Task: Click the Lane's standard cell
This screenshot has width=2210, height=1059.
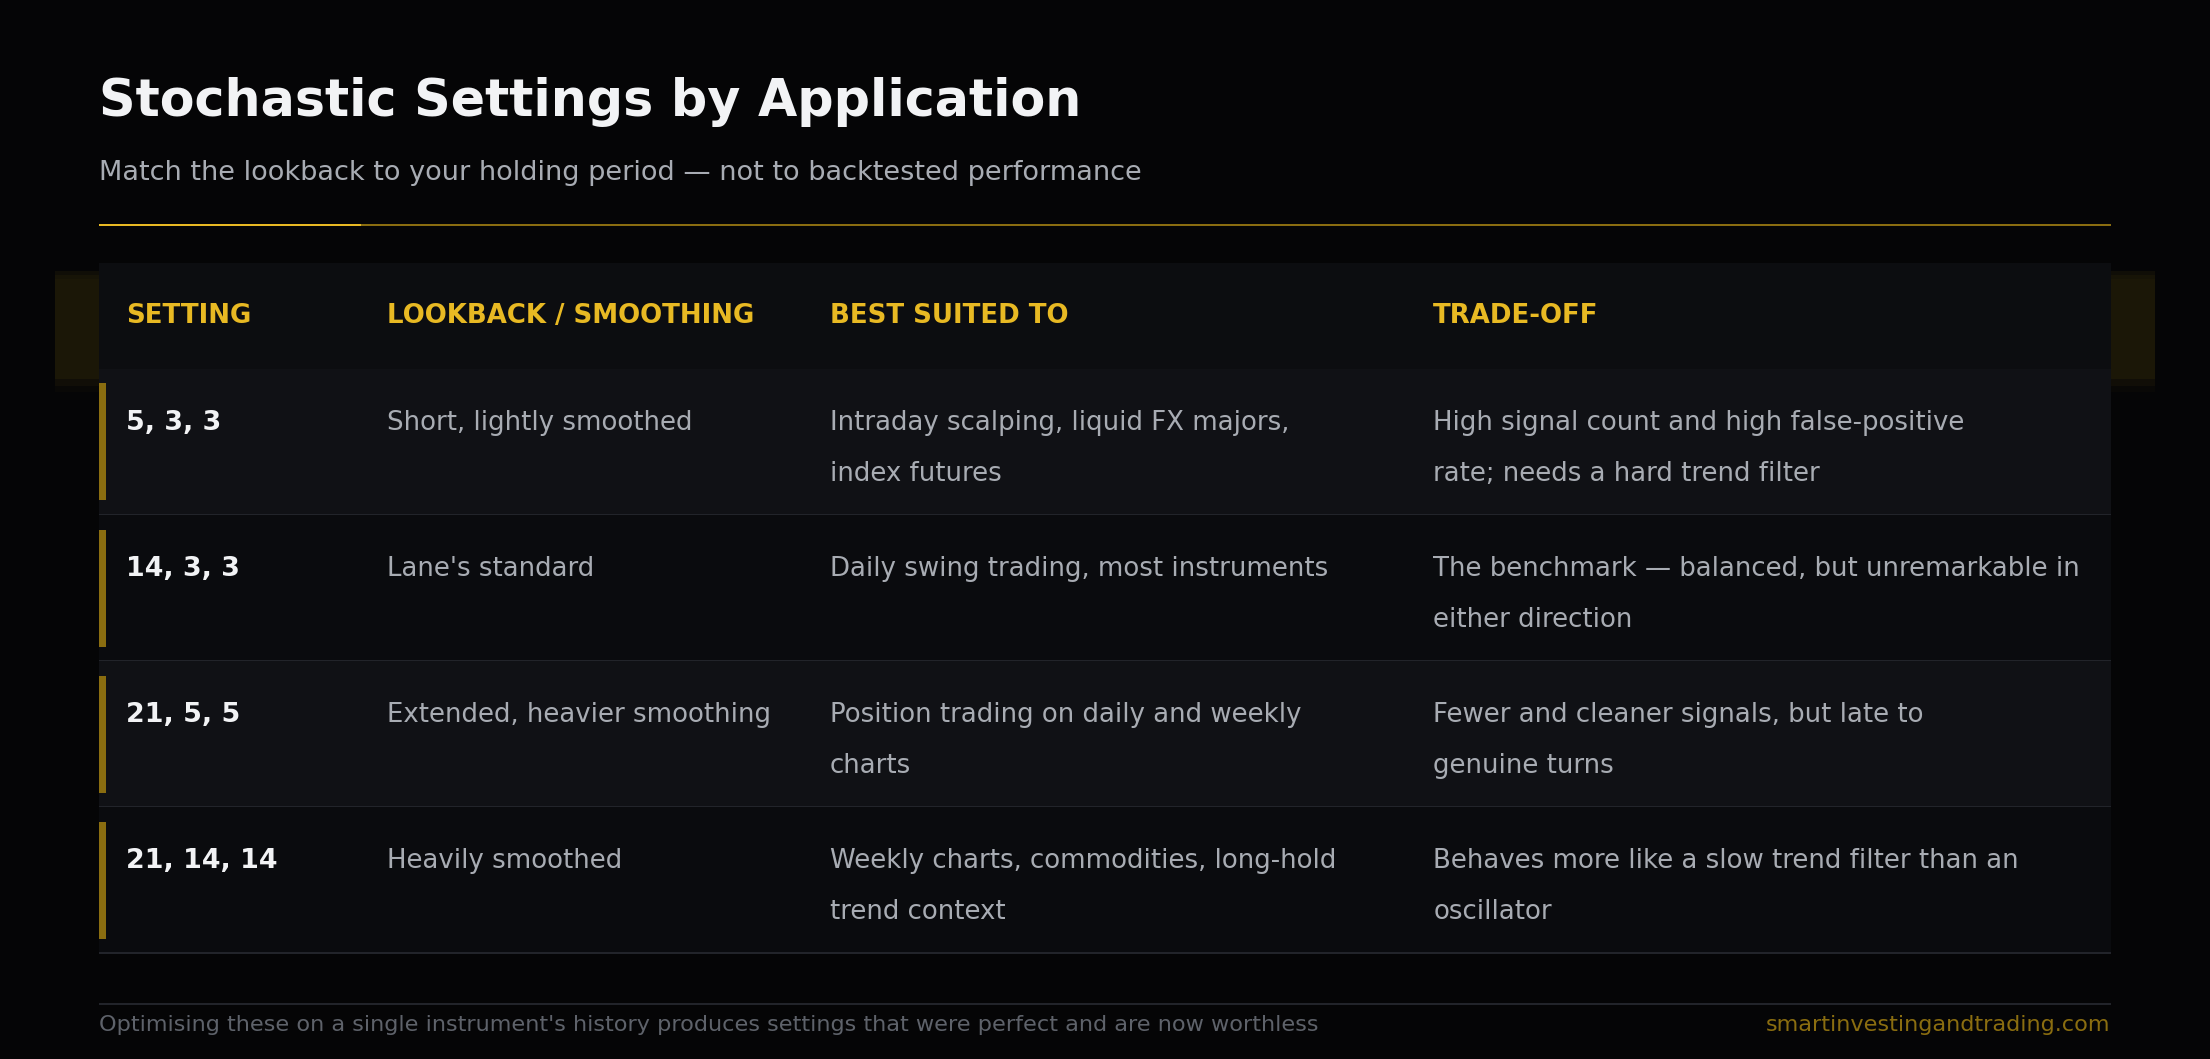Action: (490, 568)
